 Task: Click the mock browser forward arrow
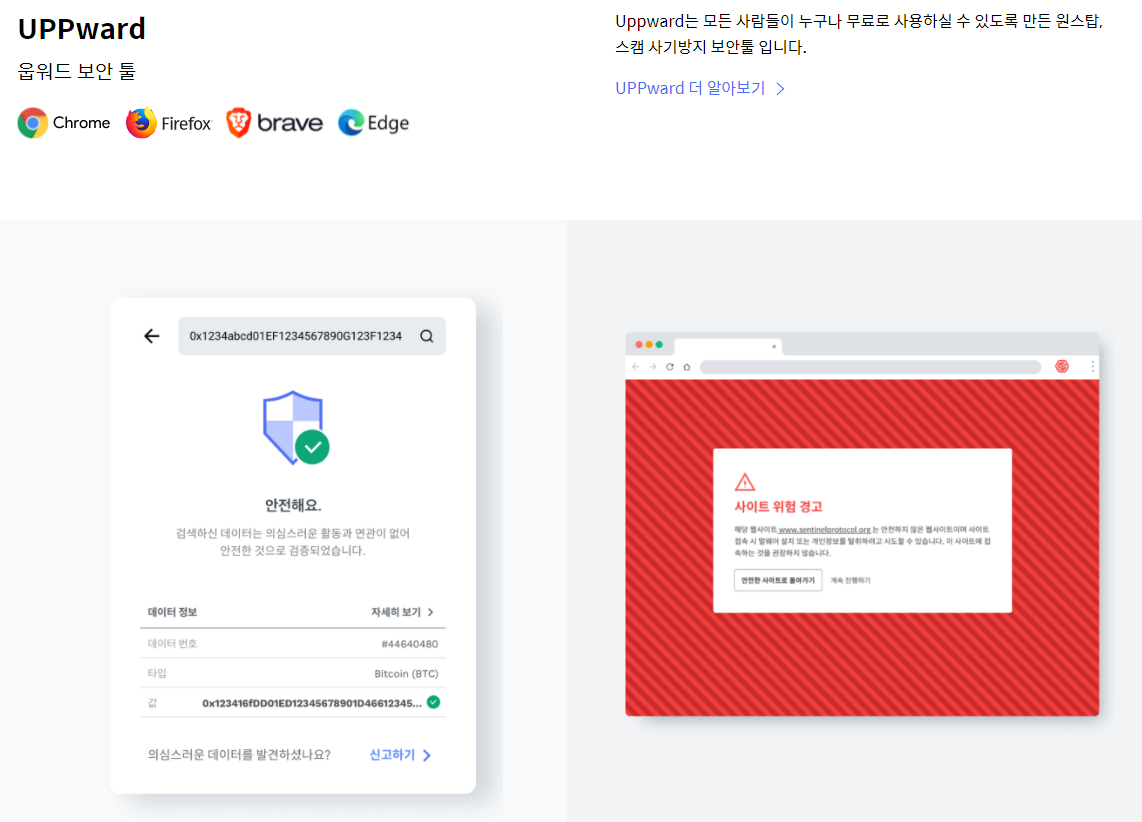653,367
